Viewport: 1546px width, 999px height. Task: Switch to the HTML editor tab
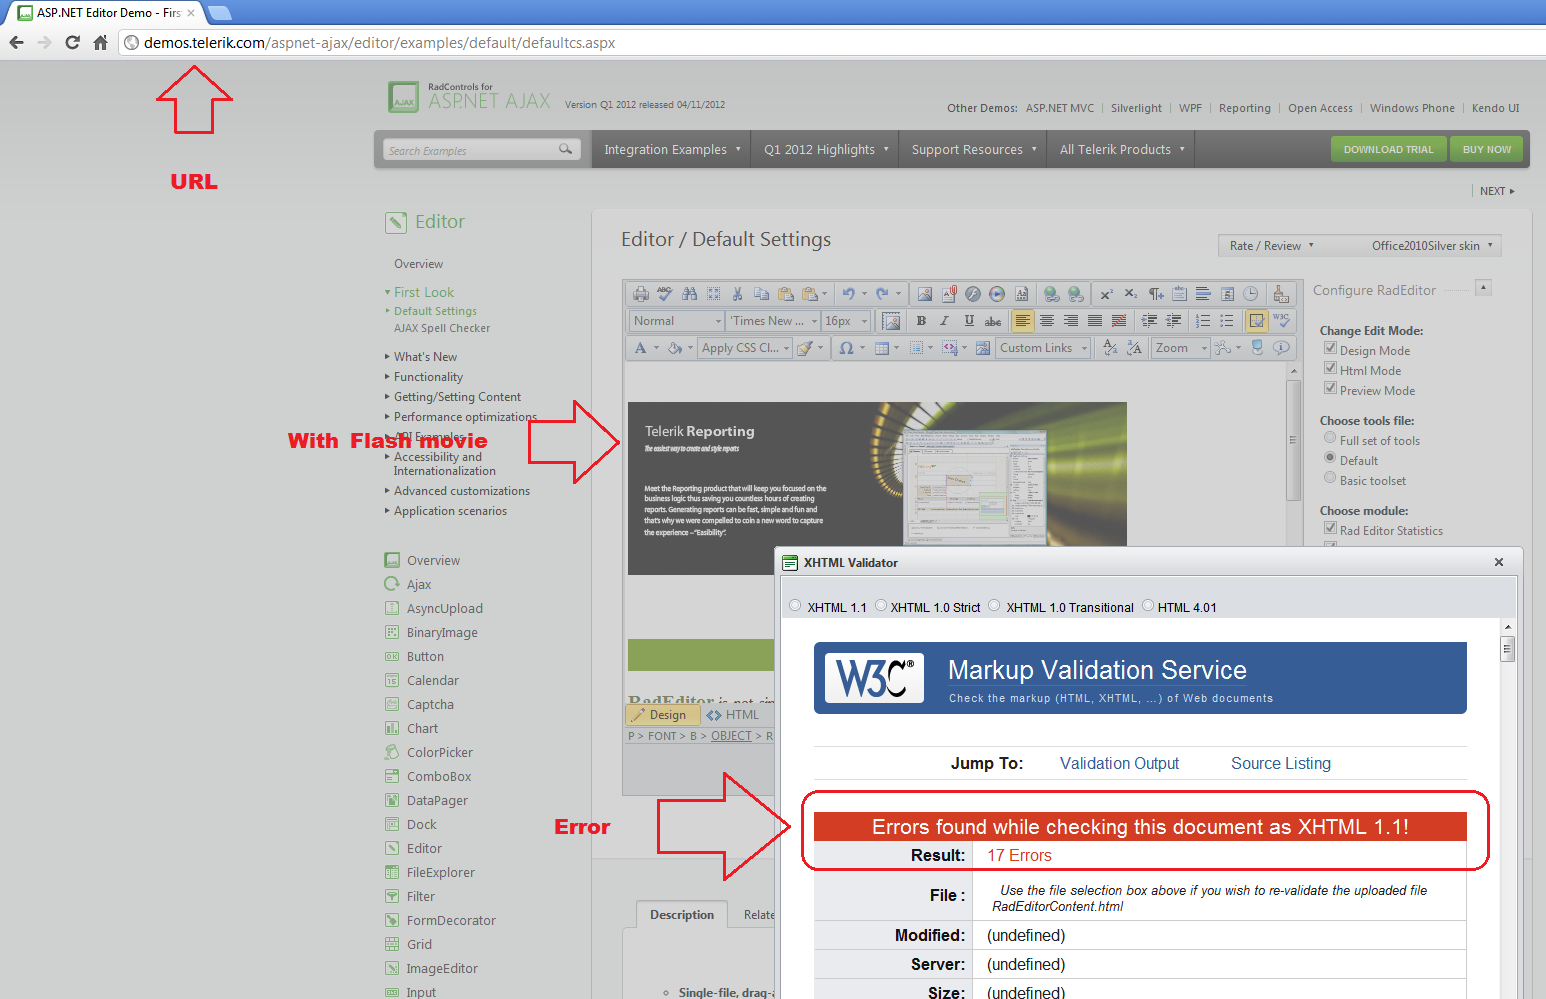tap(733, 715)
